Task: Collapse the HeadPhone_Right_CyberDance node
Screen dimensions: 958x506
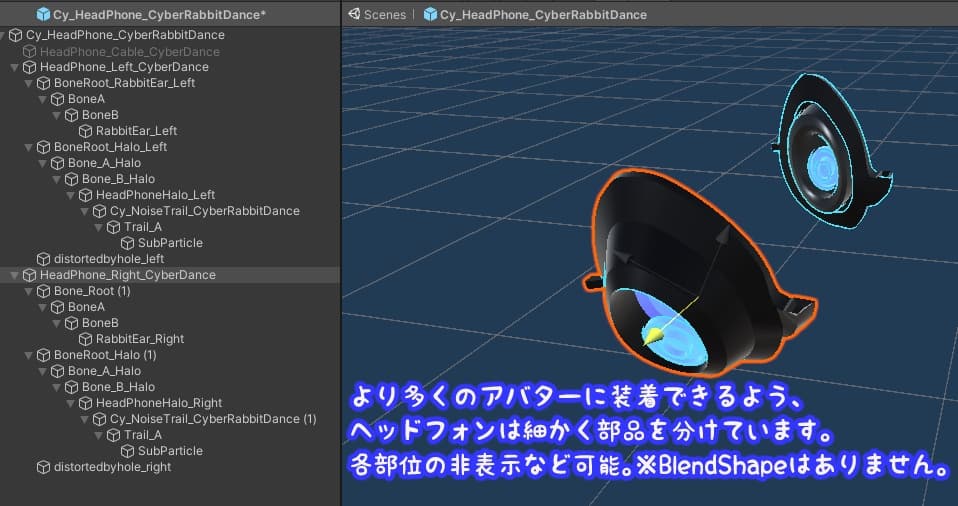Action: pos(15,275)
